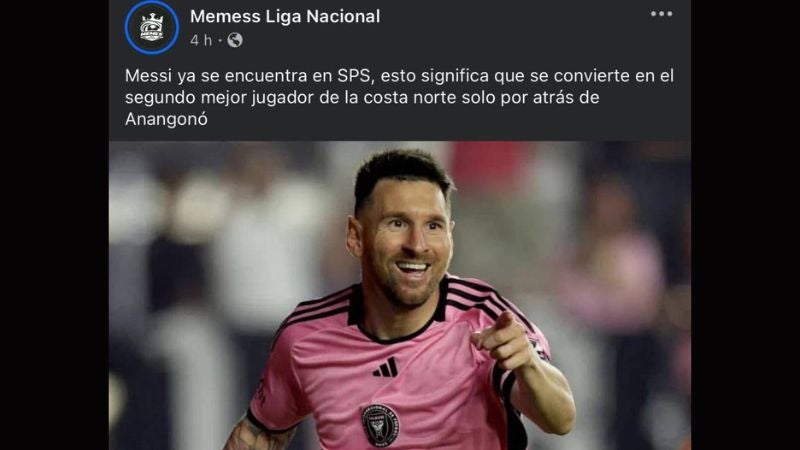800x450 pixels.
Task: Open the three-dot post options menu
Action: click(661, 14)
